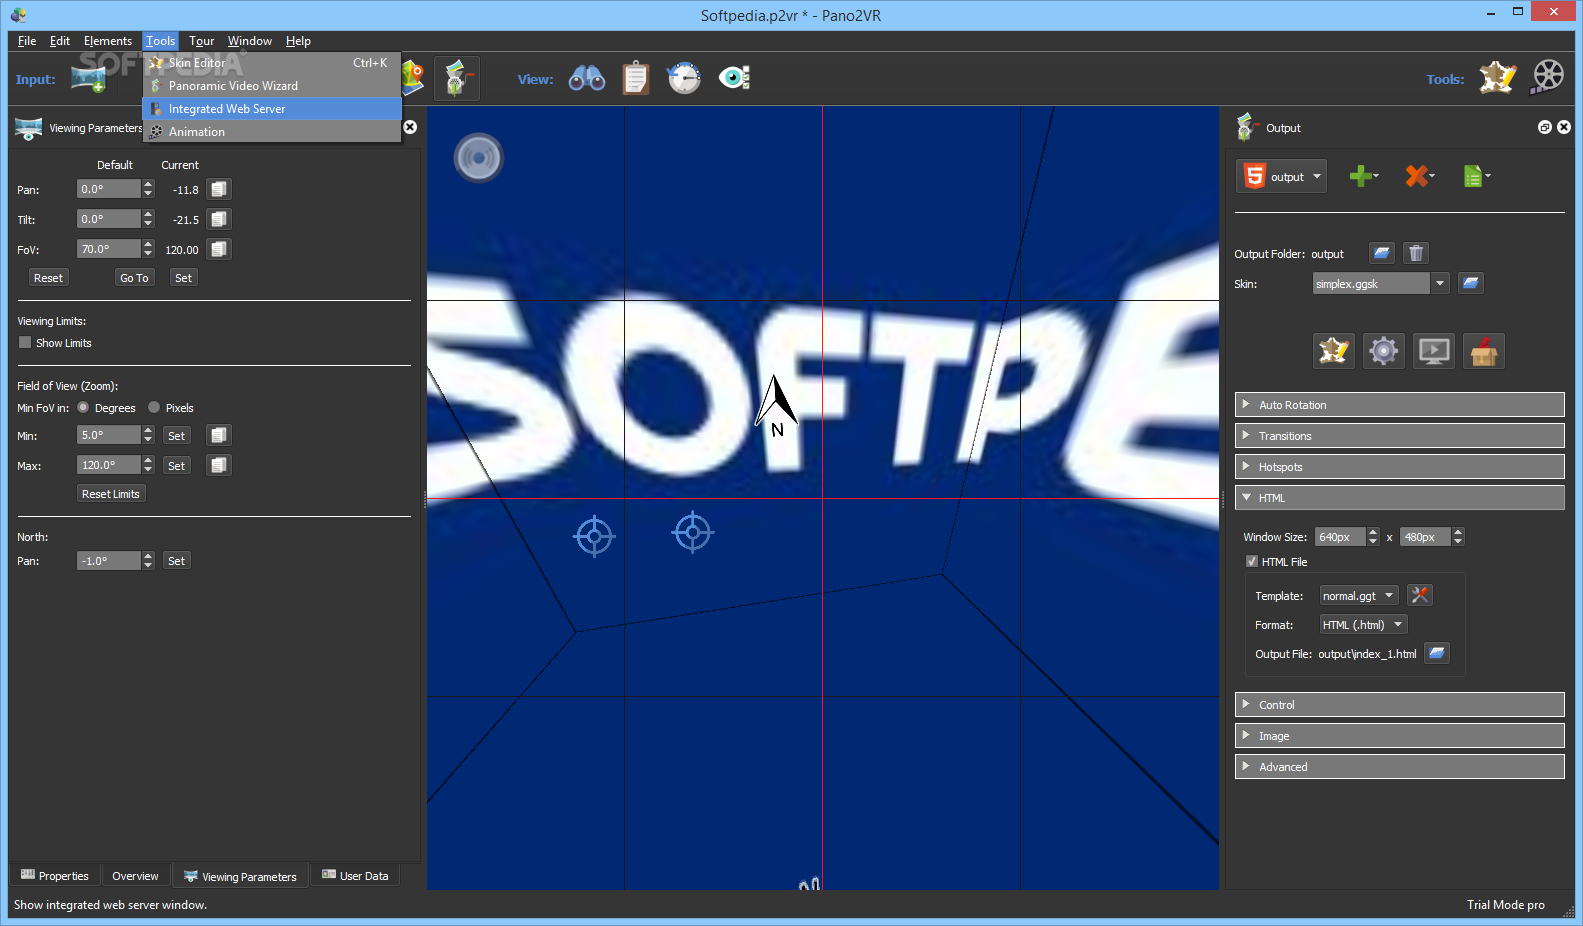1583x926 pixels.
Task: Click the Reset Limits button
Action: 111,493
